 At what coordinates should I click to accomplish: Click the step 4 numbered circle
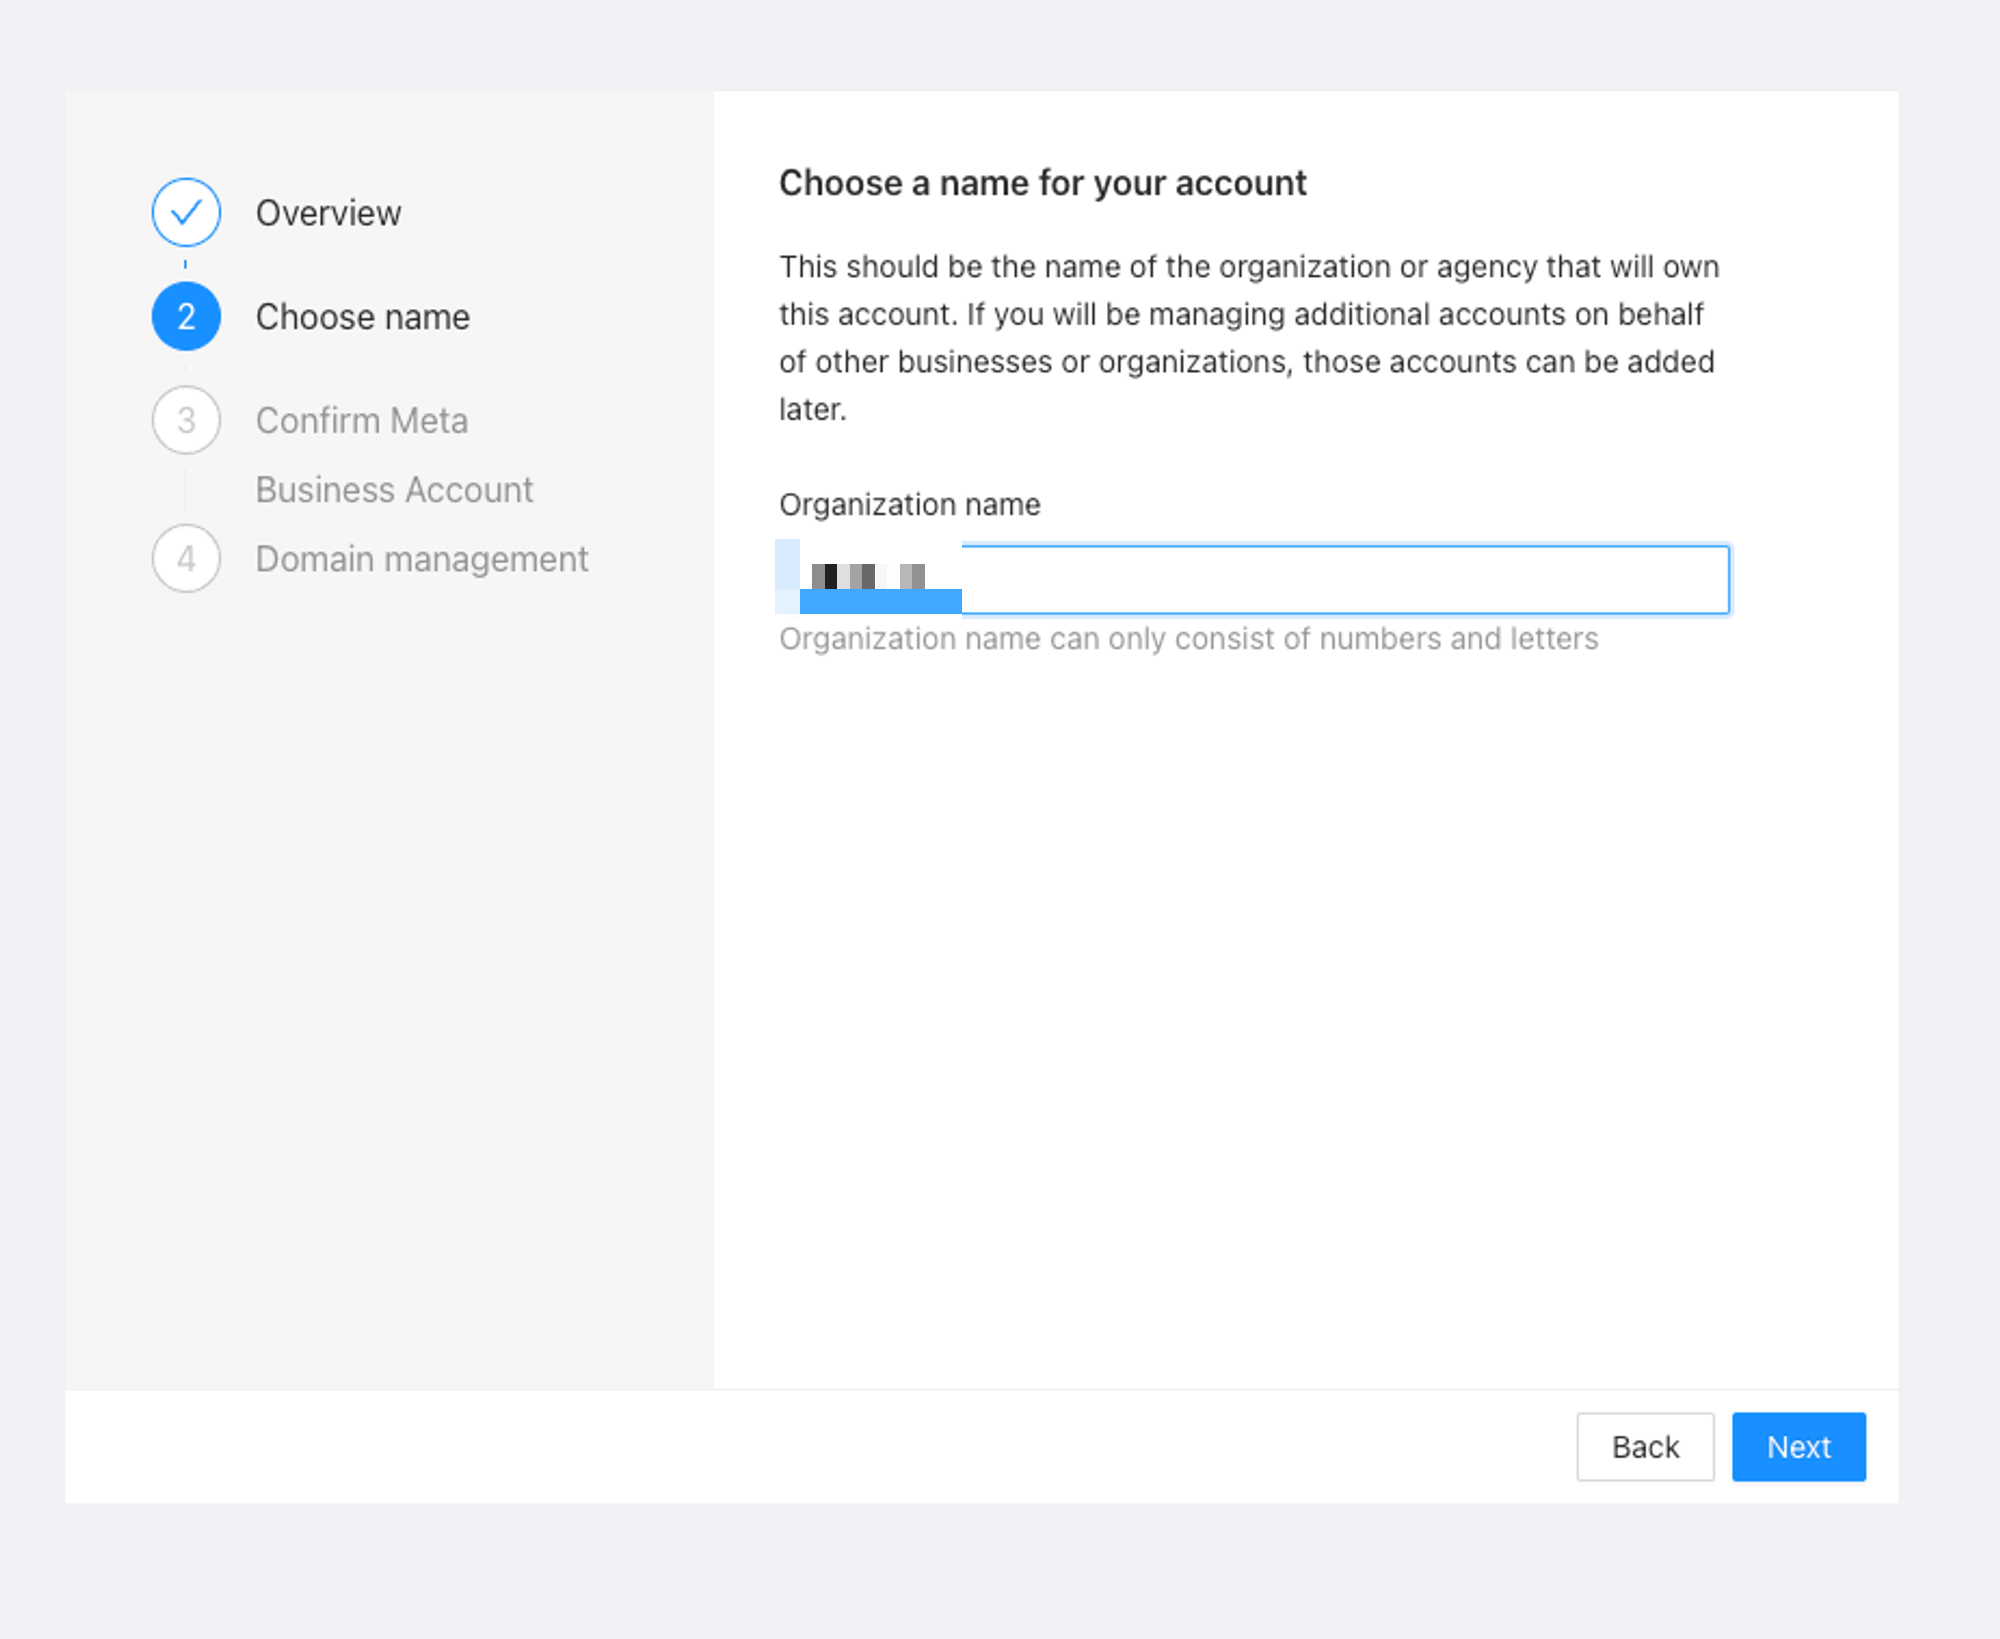click(186, 558)
